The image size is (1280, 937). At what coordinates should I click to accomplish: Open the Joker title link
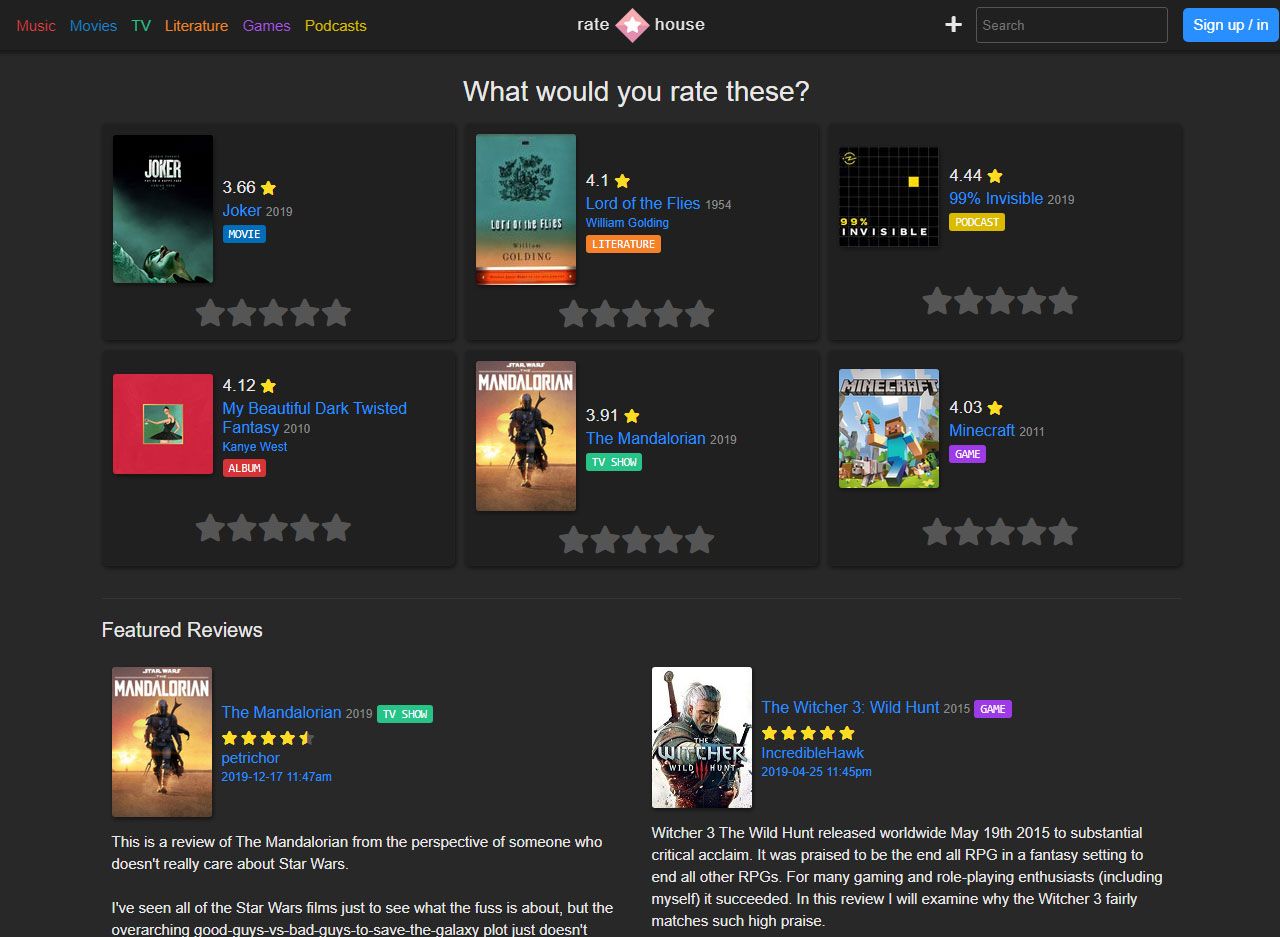pyautogui.click(x=242, y=211)
